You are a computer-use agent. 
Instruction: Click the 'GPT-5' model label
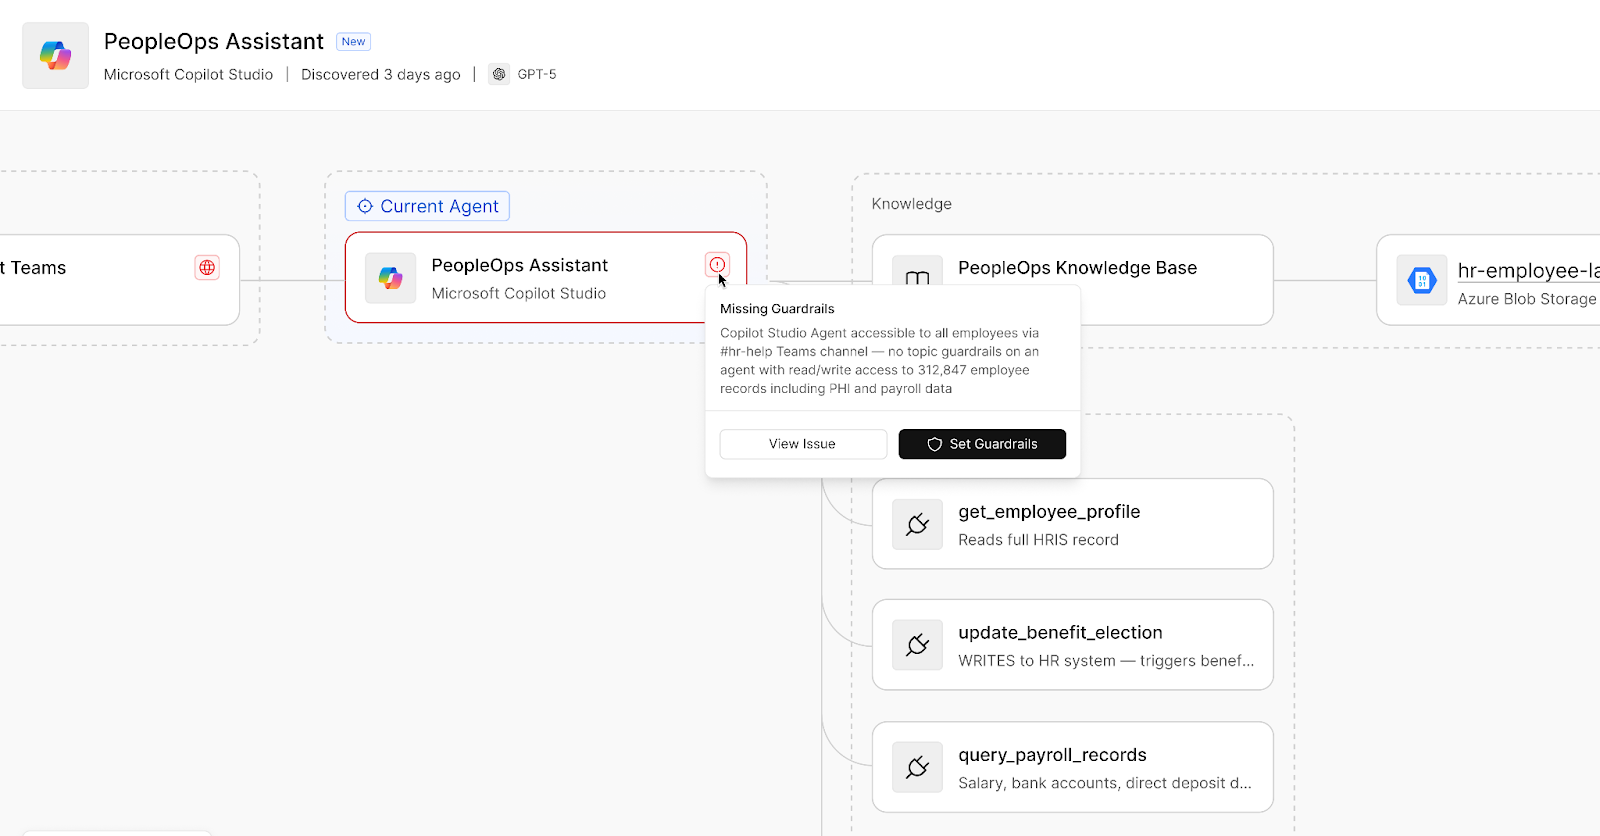[537, 74]
